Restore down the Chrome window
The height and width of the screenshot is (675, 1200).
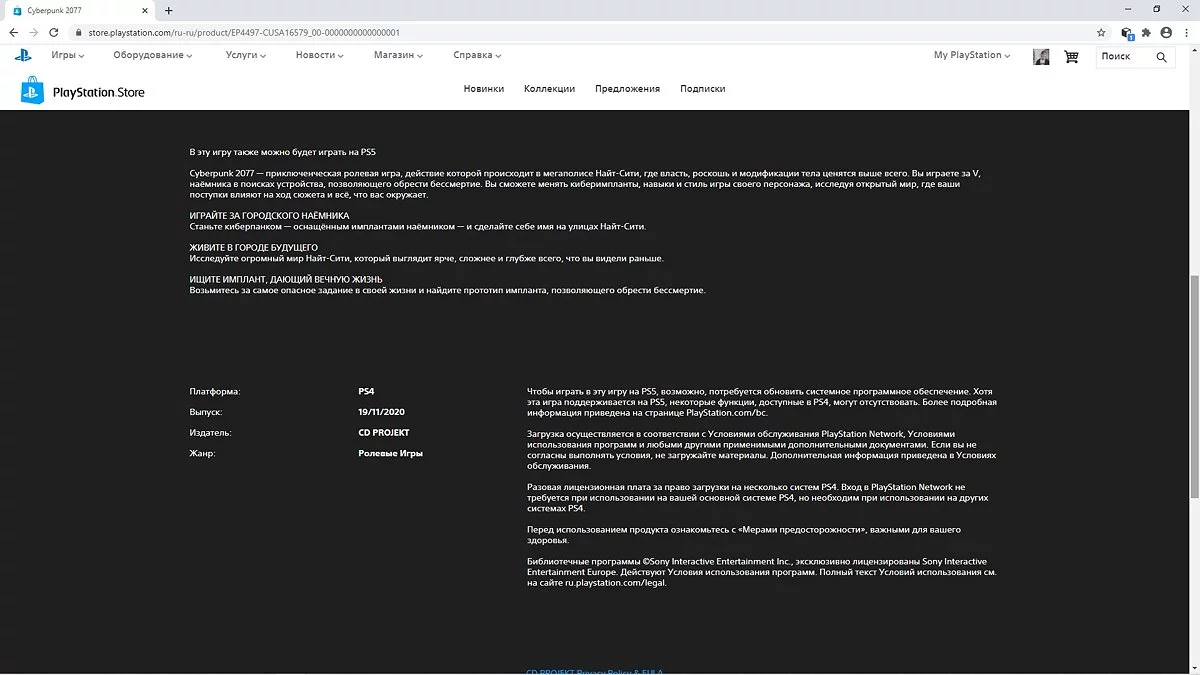pos(1157,9)
